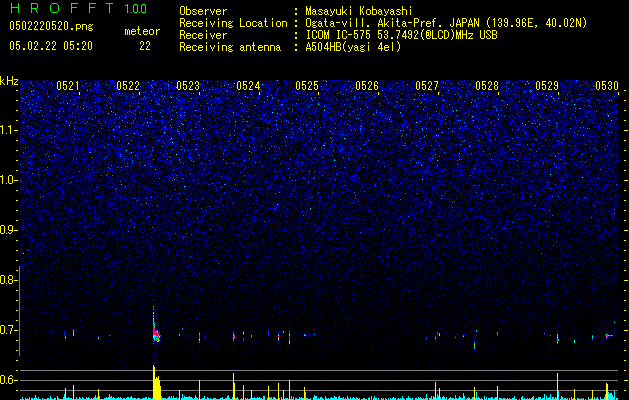629x400 pixels.
Task: Click observer name Masayuki Kobayashi
Action: click(359, 11)
